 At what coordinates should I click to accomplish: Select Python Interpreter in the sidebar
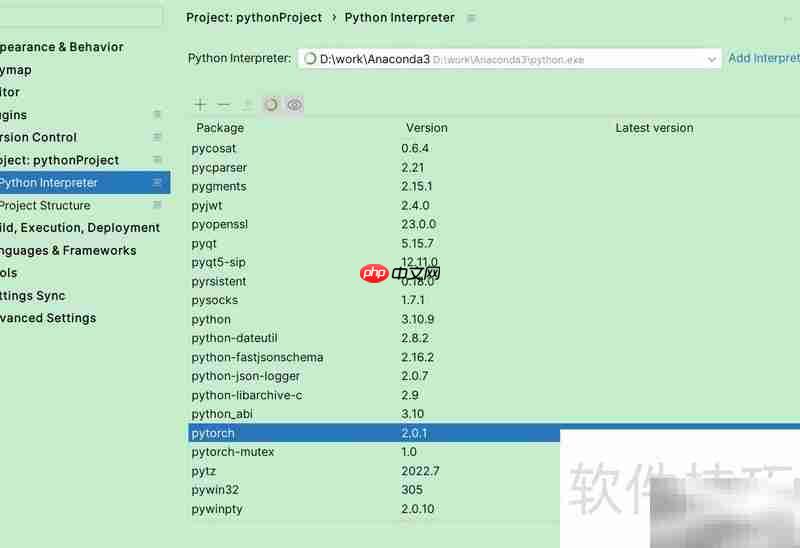pyautogui.click(x=85, y=183)
